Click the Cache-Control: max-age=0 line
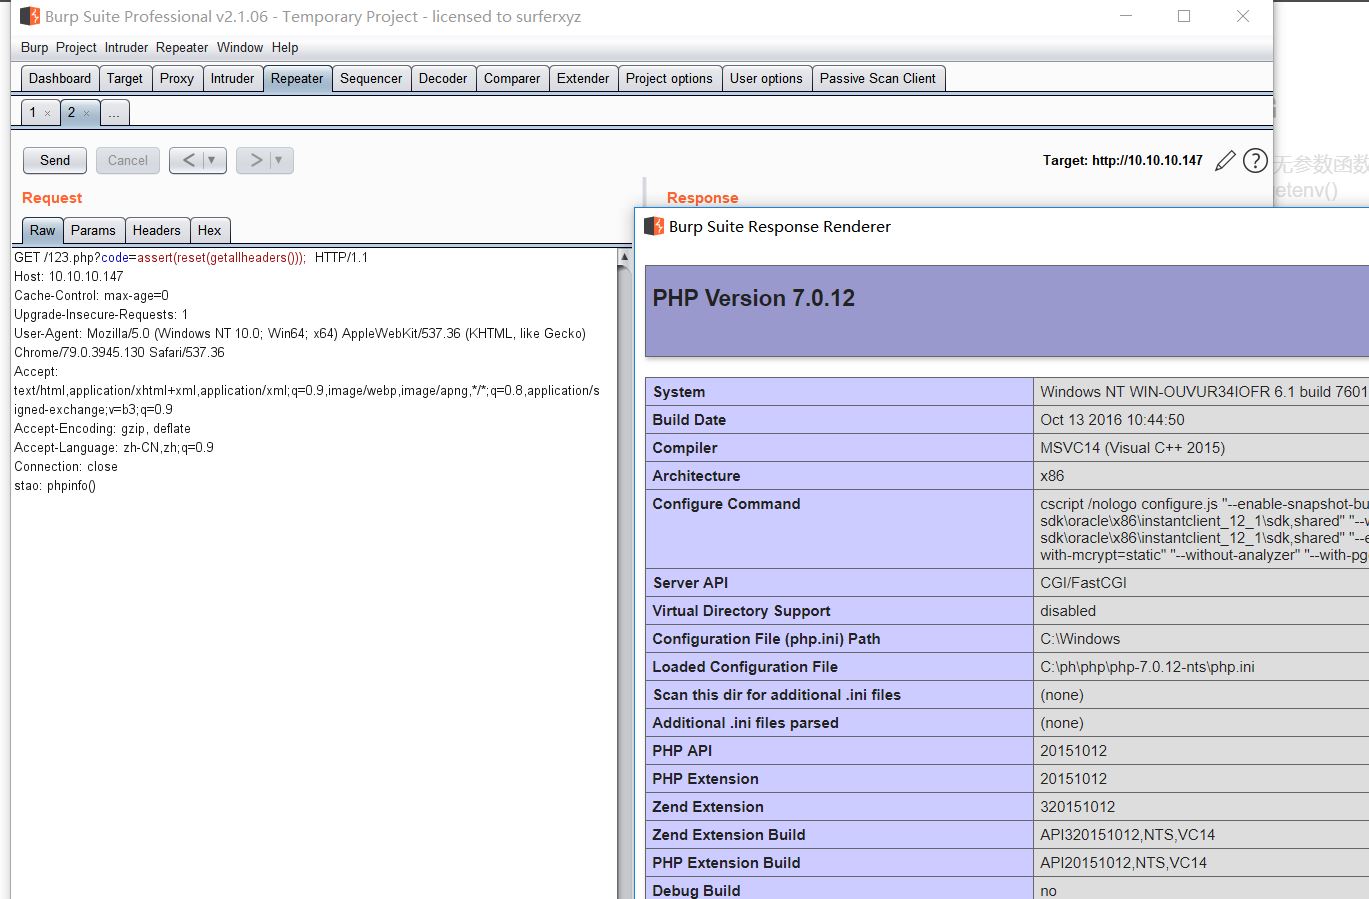Image resolution: width=1369 pixels, height=899 pixels. tap(91, 295)
